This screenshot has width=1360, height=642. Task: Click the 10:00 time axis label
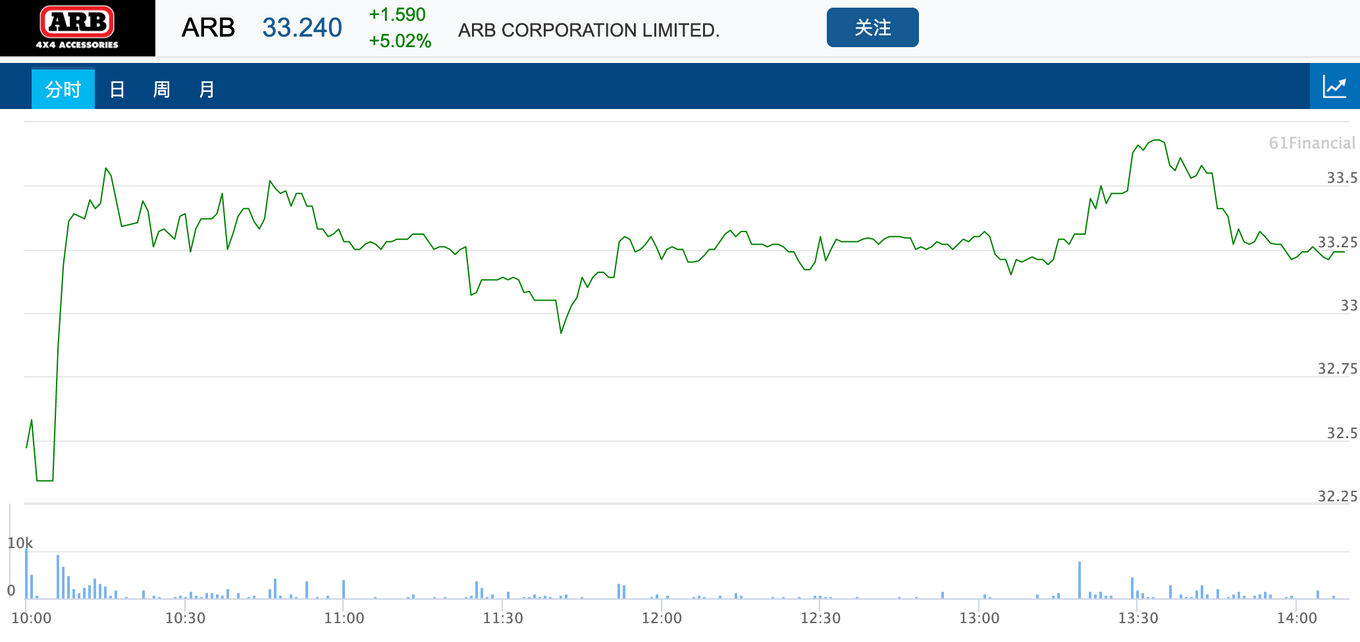[x=32, y=618]
